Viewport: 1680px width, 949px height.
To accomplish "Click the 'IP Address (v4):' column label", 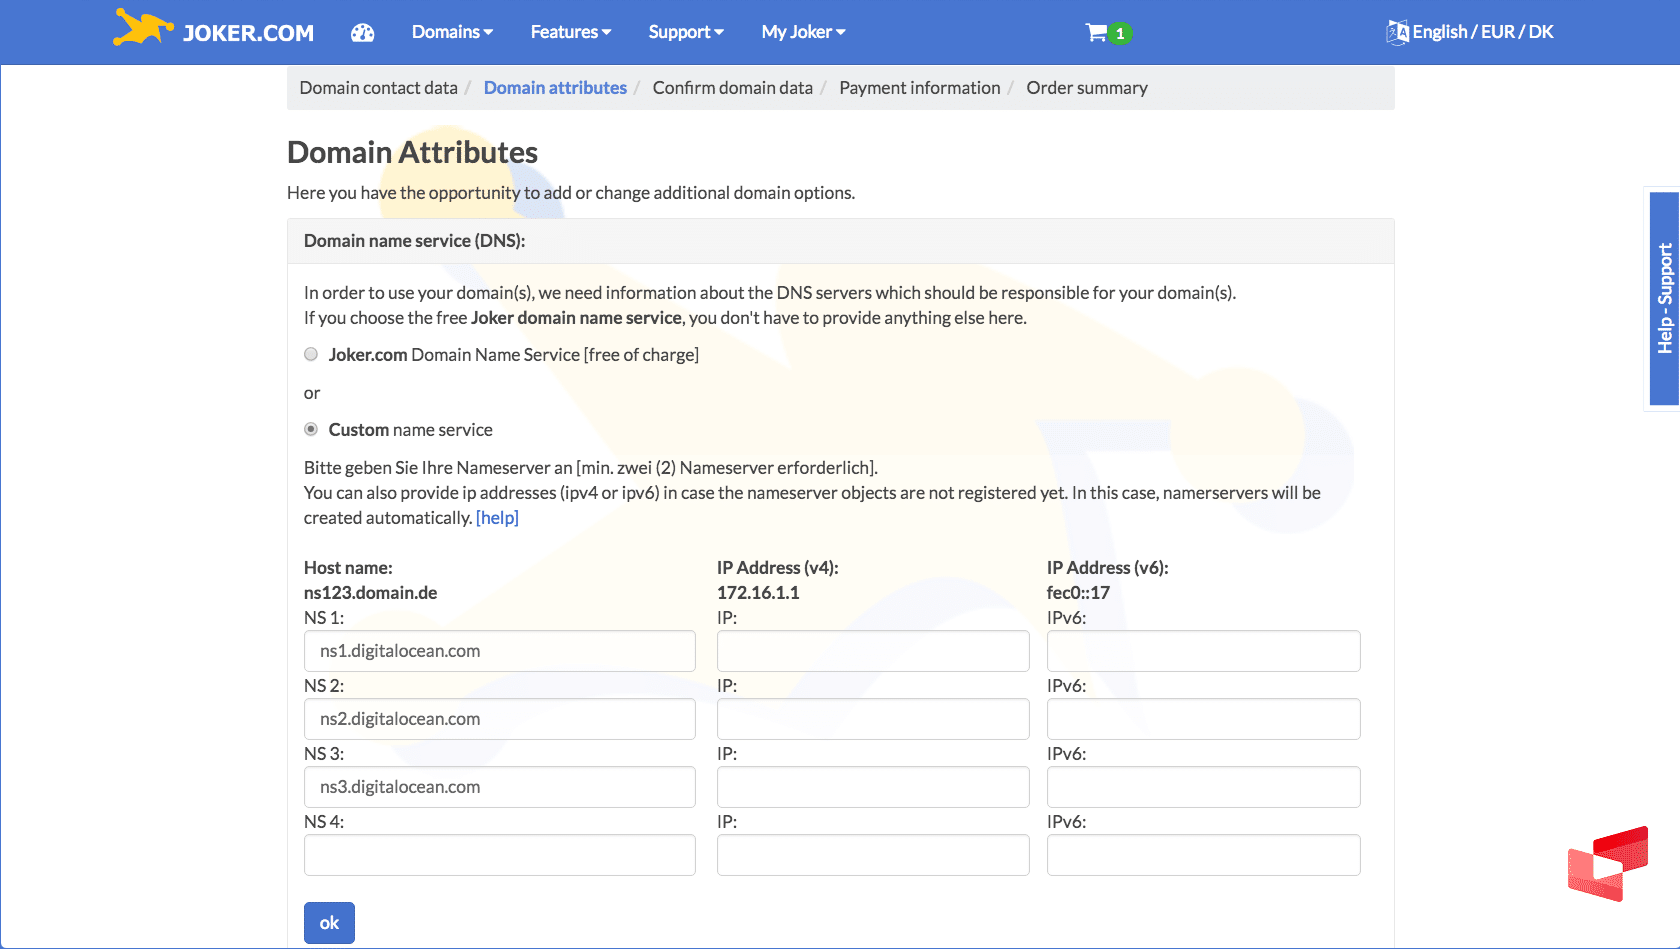I will coord(778,568).
